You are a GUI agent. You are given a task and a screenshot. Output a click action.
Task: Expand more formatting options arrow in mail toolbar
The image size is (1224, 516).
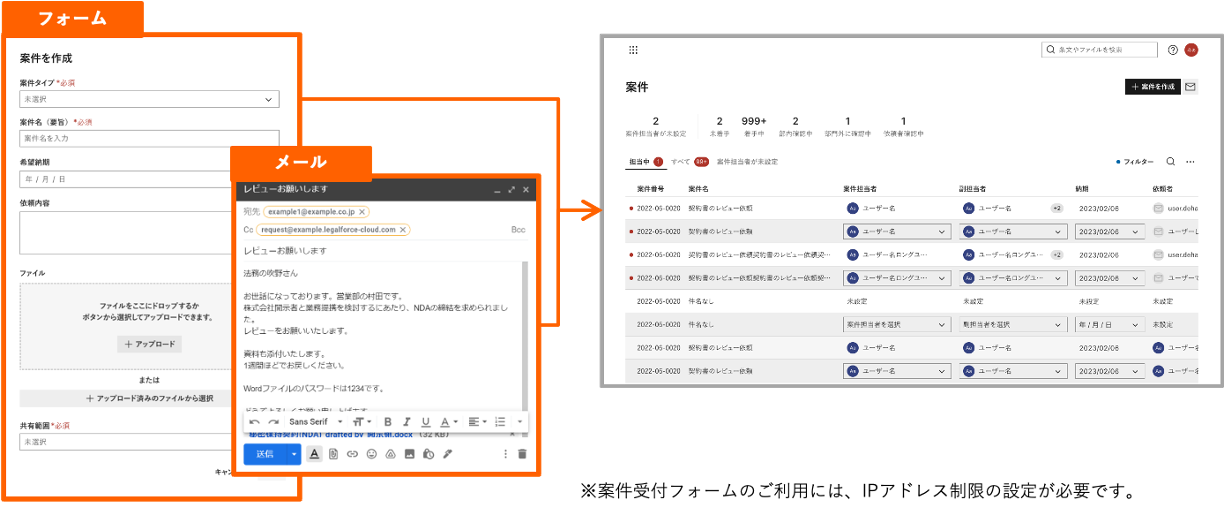[x=519, y=422]
